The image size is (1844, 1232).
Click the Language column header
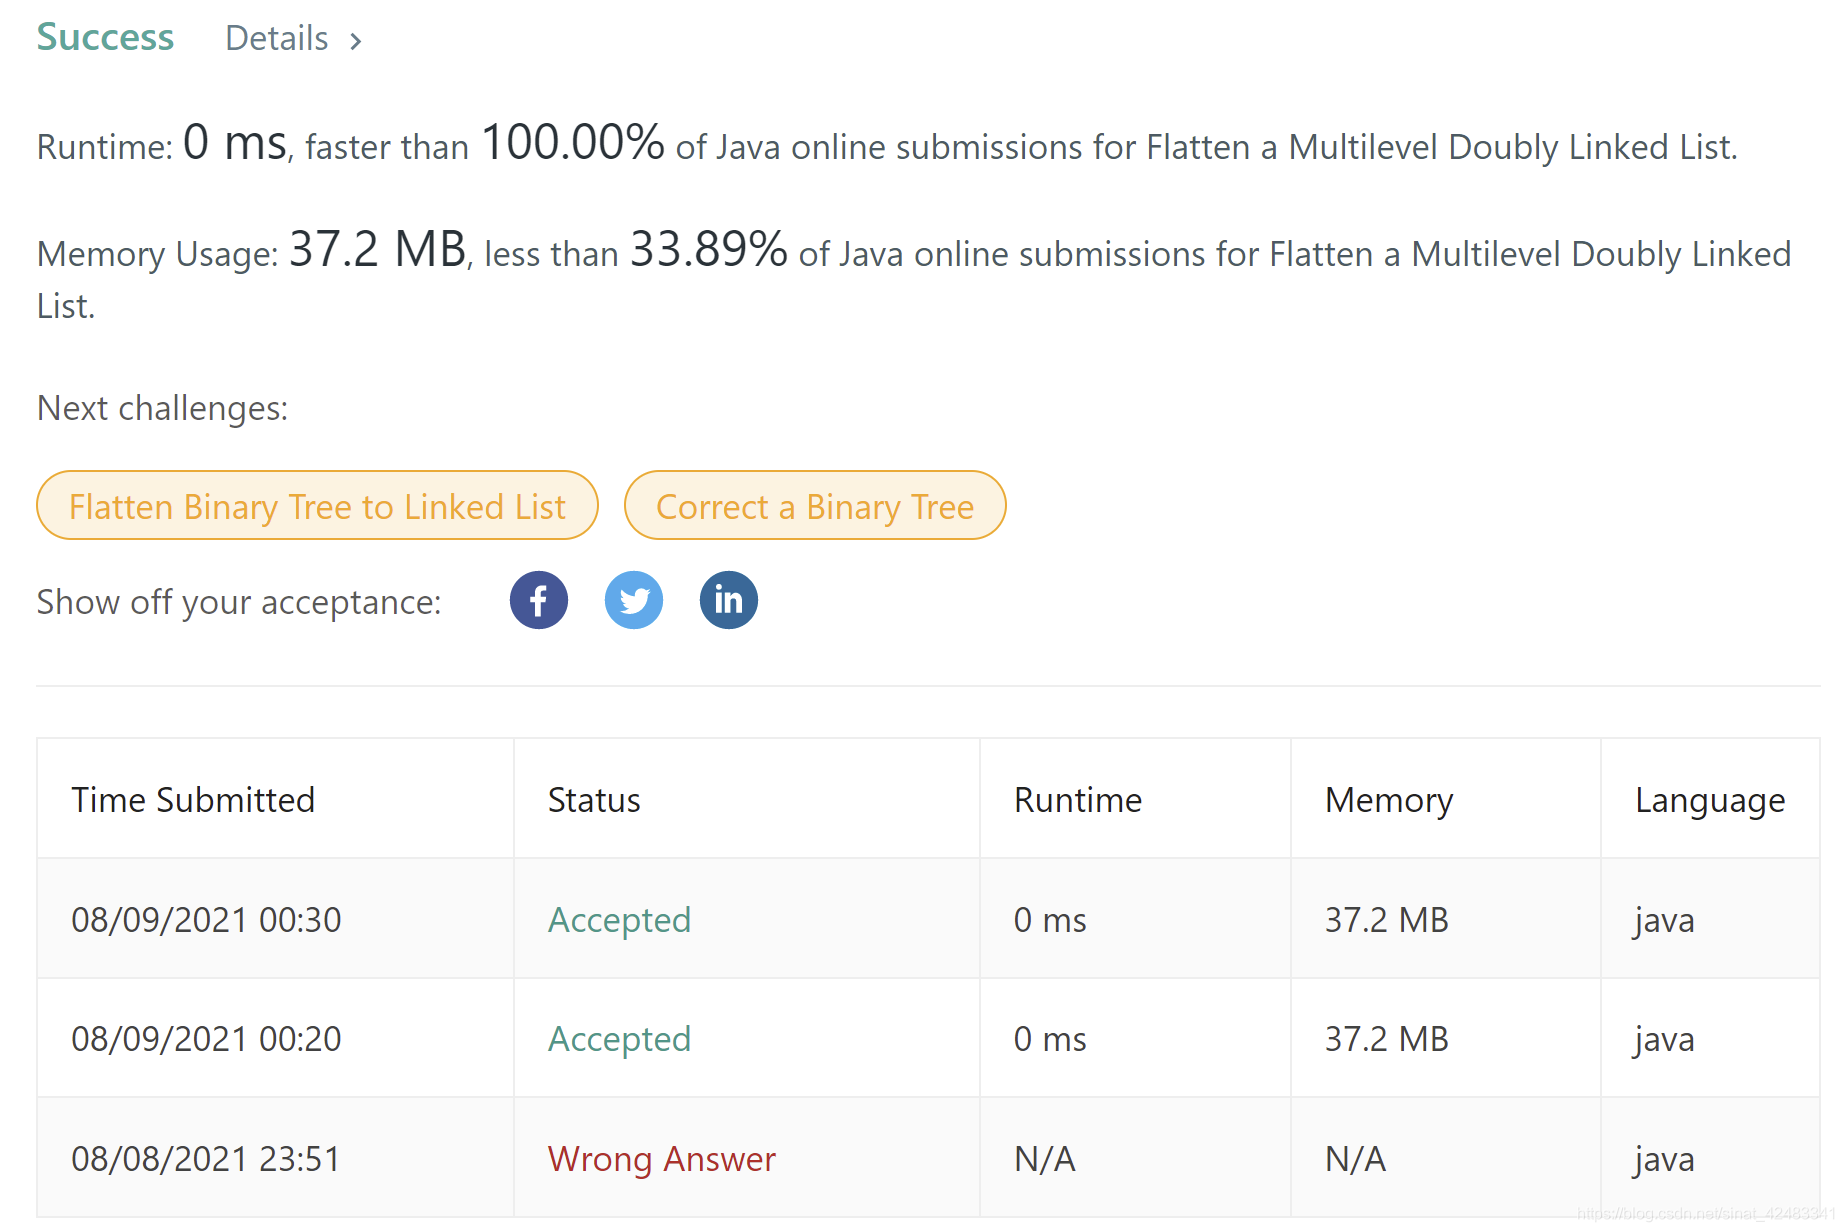(x=1710, y=800)
